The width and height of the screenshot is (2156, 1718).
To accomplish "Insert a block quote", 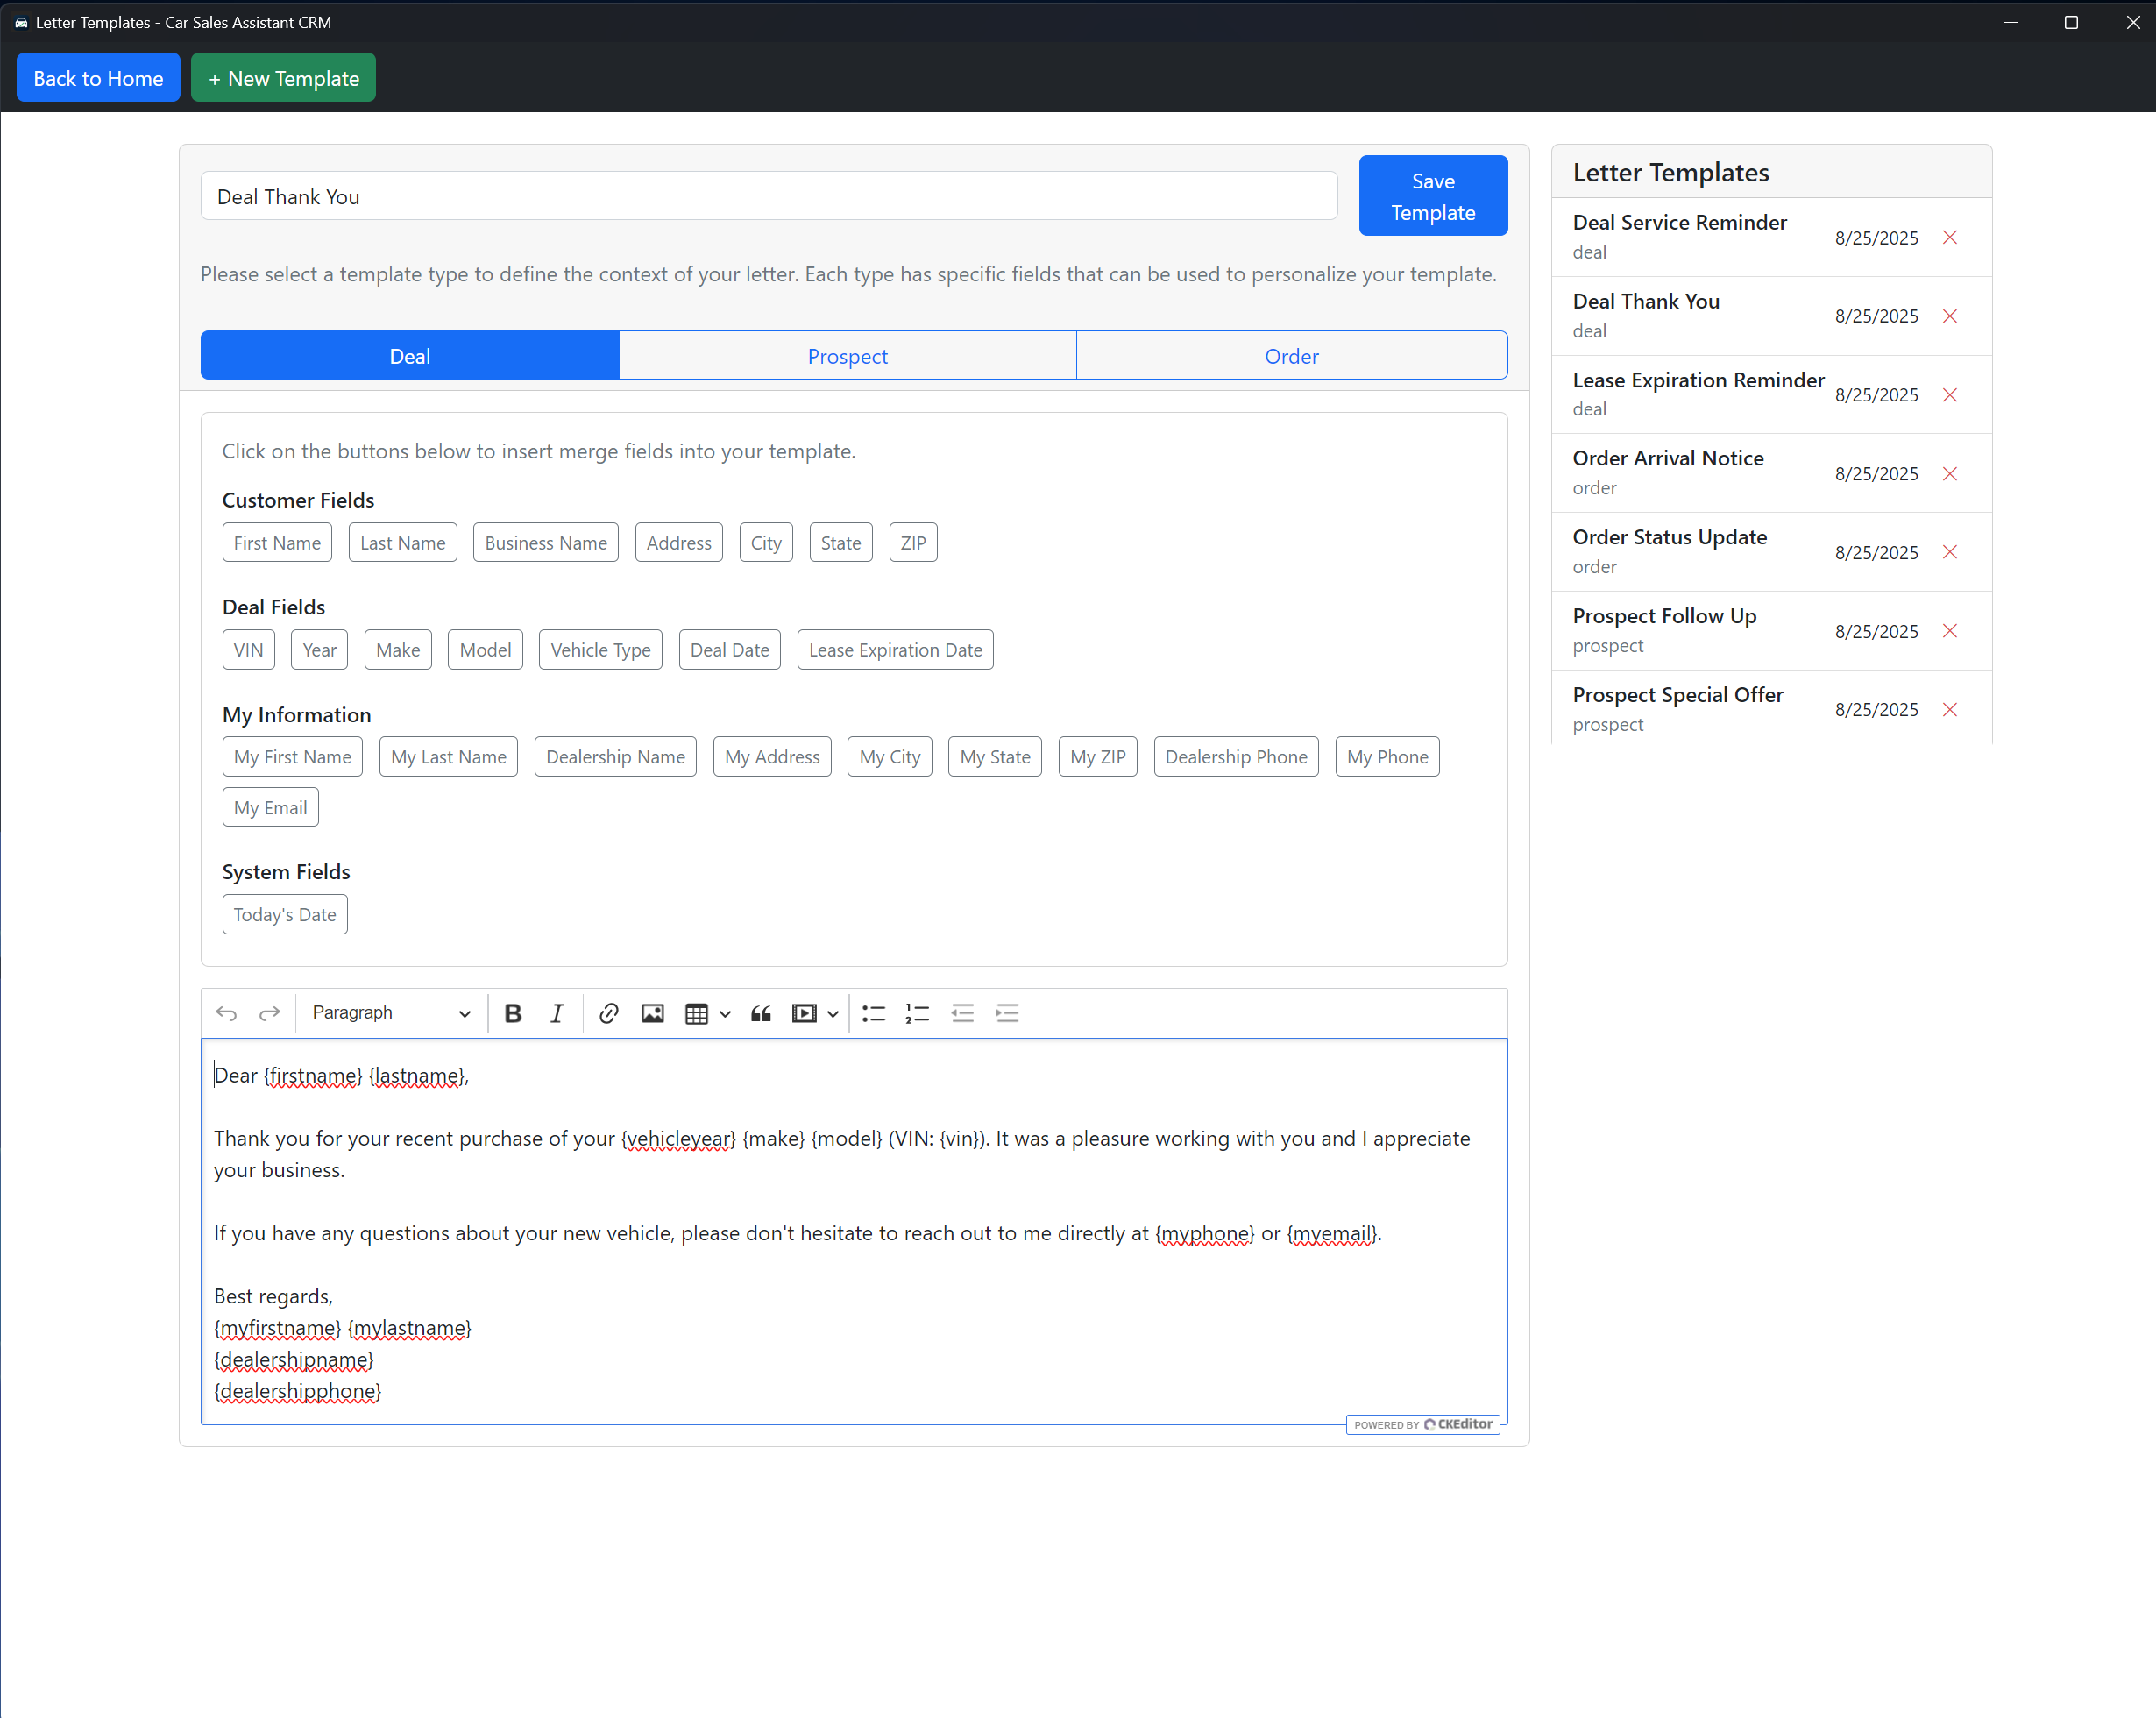I will (x=761, y=1013).
